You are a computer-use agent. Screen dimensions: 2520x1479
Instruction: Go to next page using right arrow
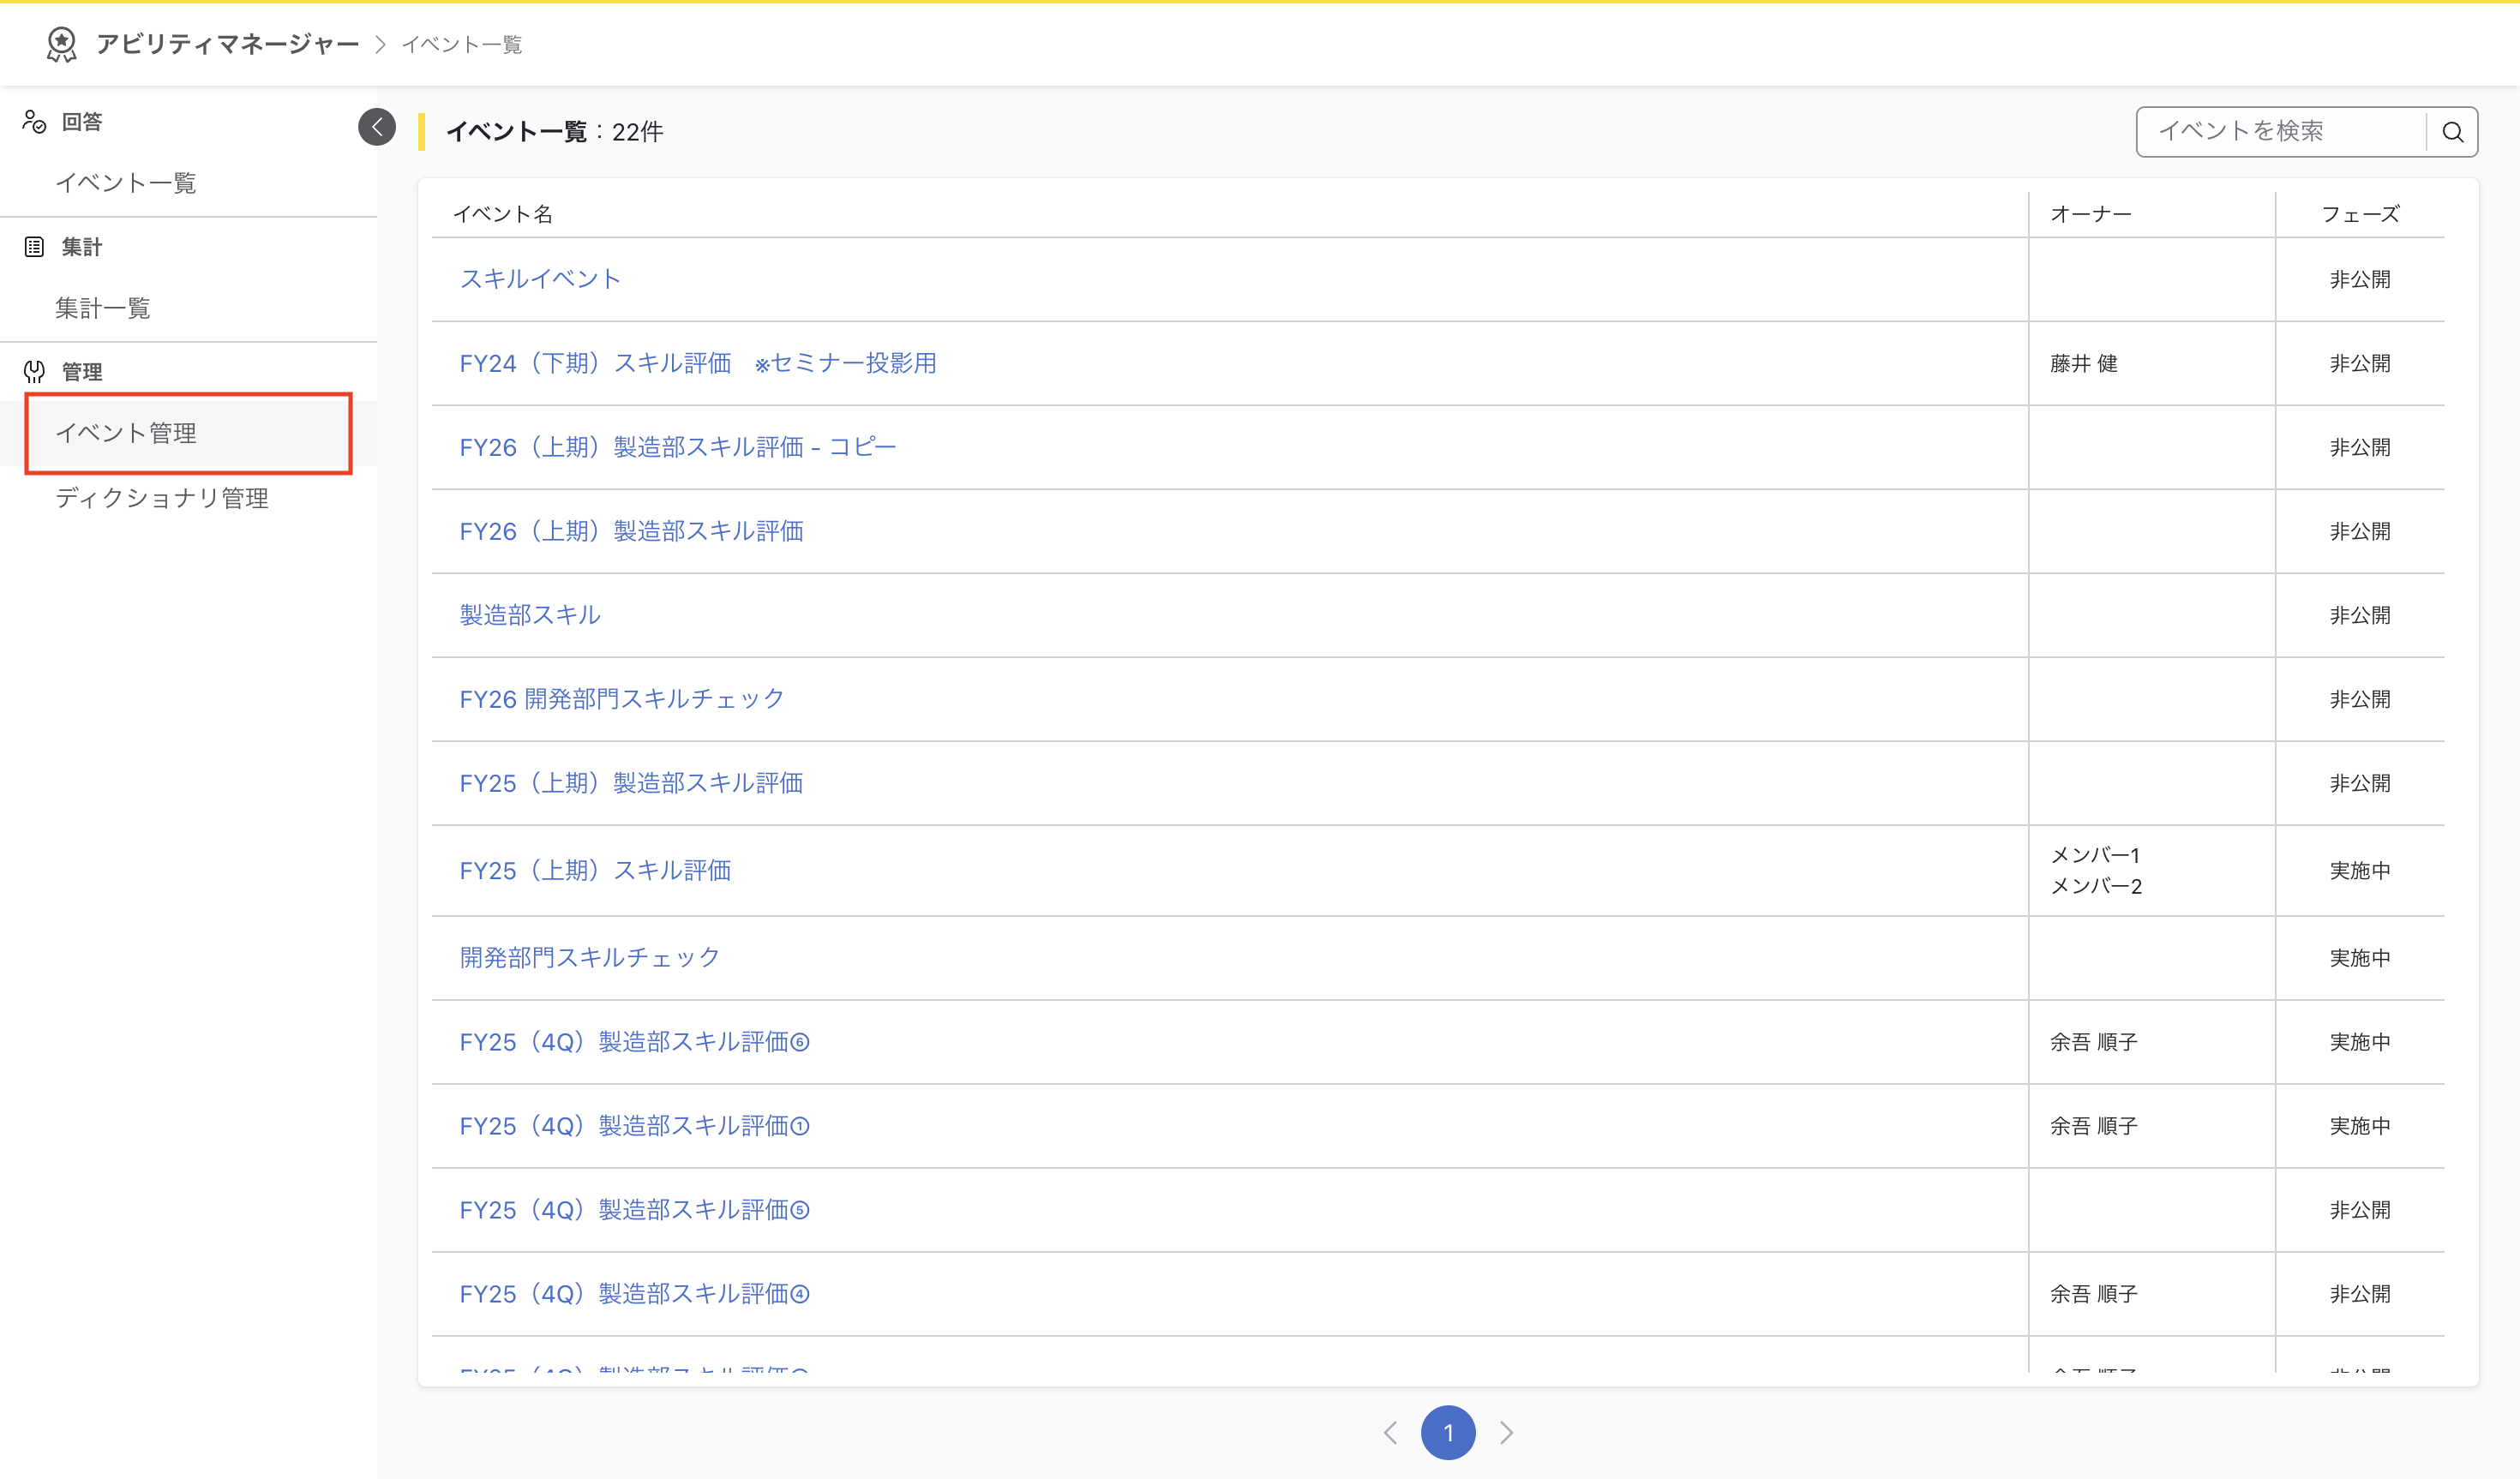(1508, 1432)
